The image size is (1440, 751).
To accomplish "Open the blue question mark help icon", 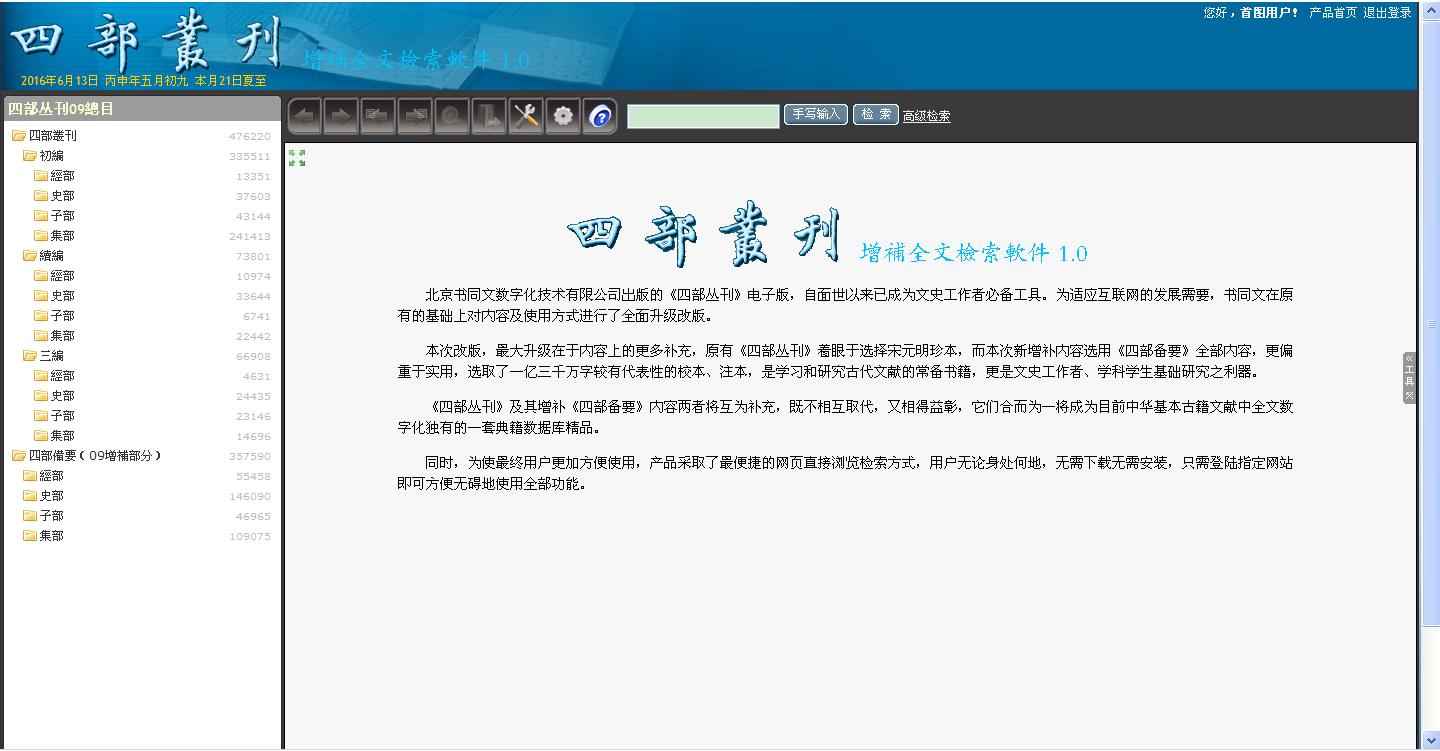I will [x=600, y=117].
